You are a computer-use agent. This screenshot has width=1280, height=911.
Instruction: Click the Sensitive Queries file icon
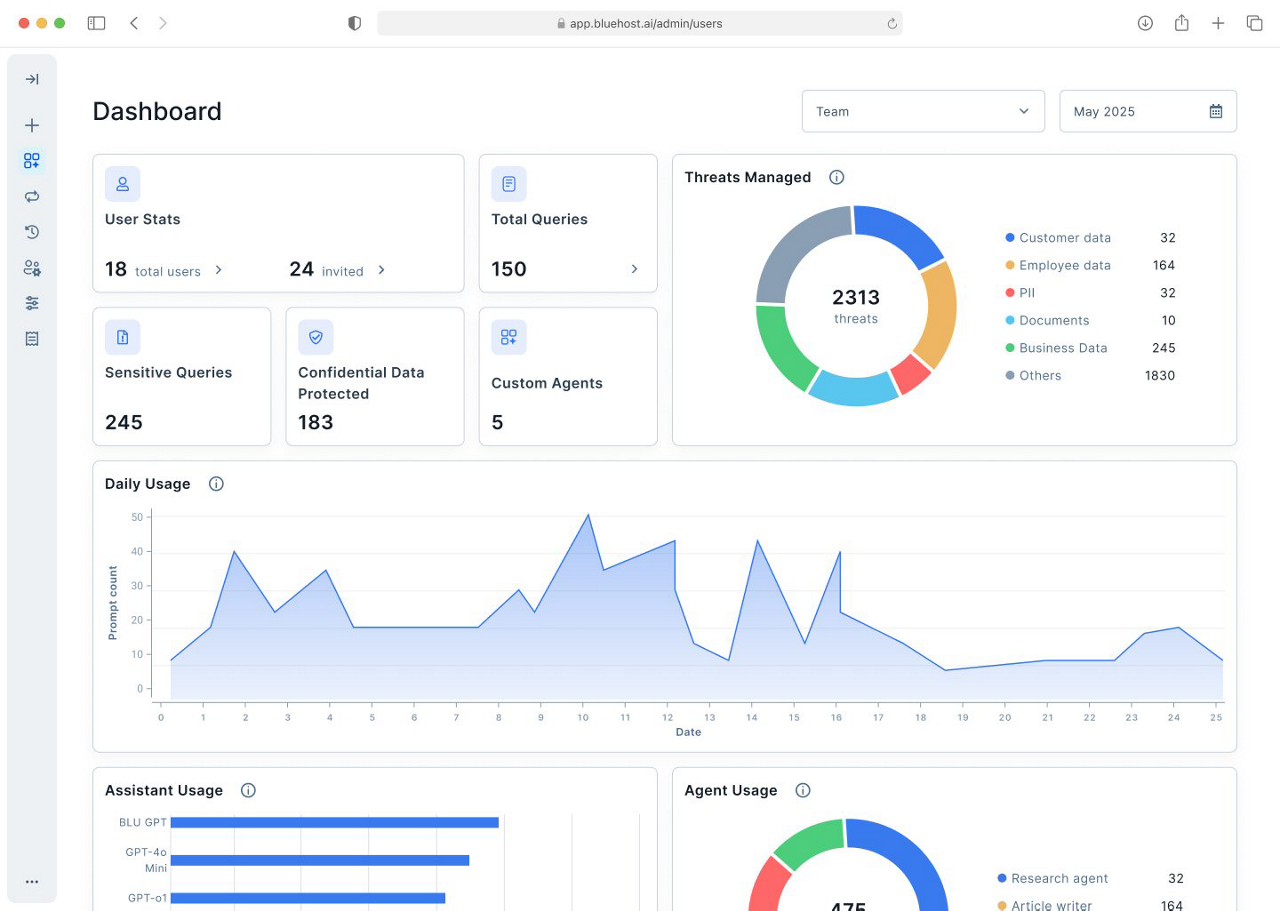click(123, 337)
